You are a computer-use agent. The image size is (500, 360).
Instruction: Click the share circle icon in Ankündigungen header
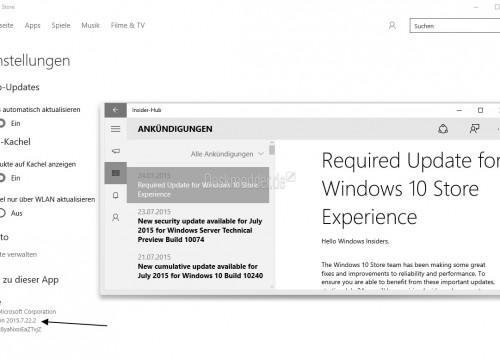point(443,129)
